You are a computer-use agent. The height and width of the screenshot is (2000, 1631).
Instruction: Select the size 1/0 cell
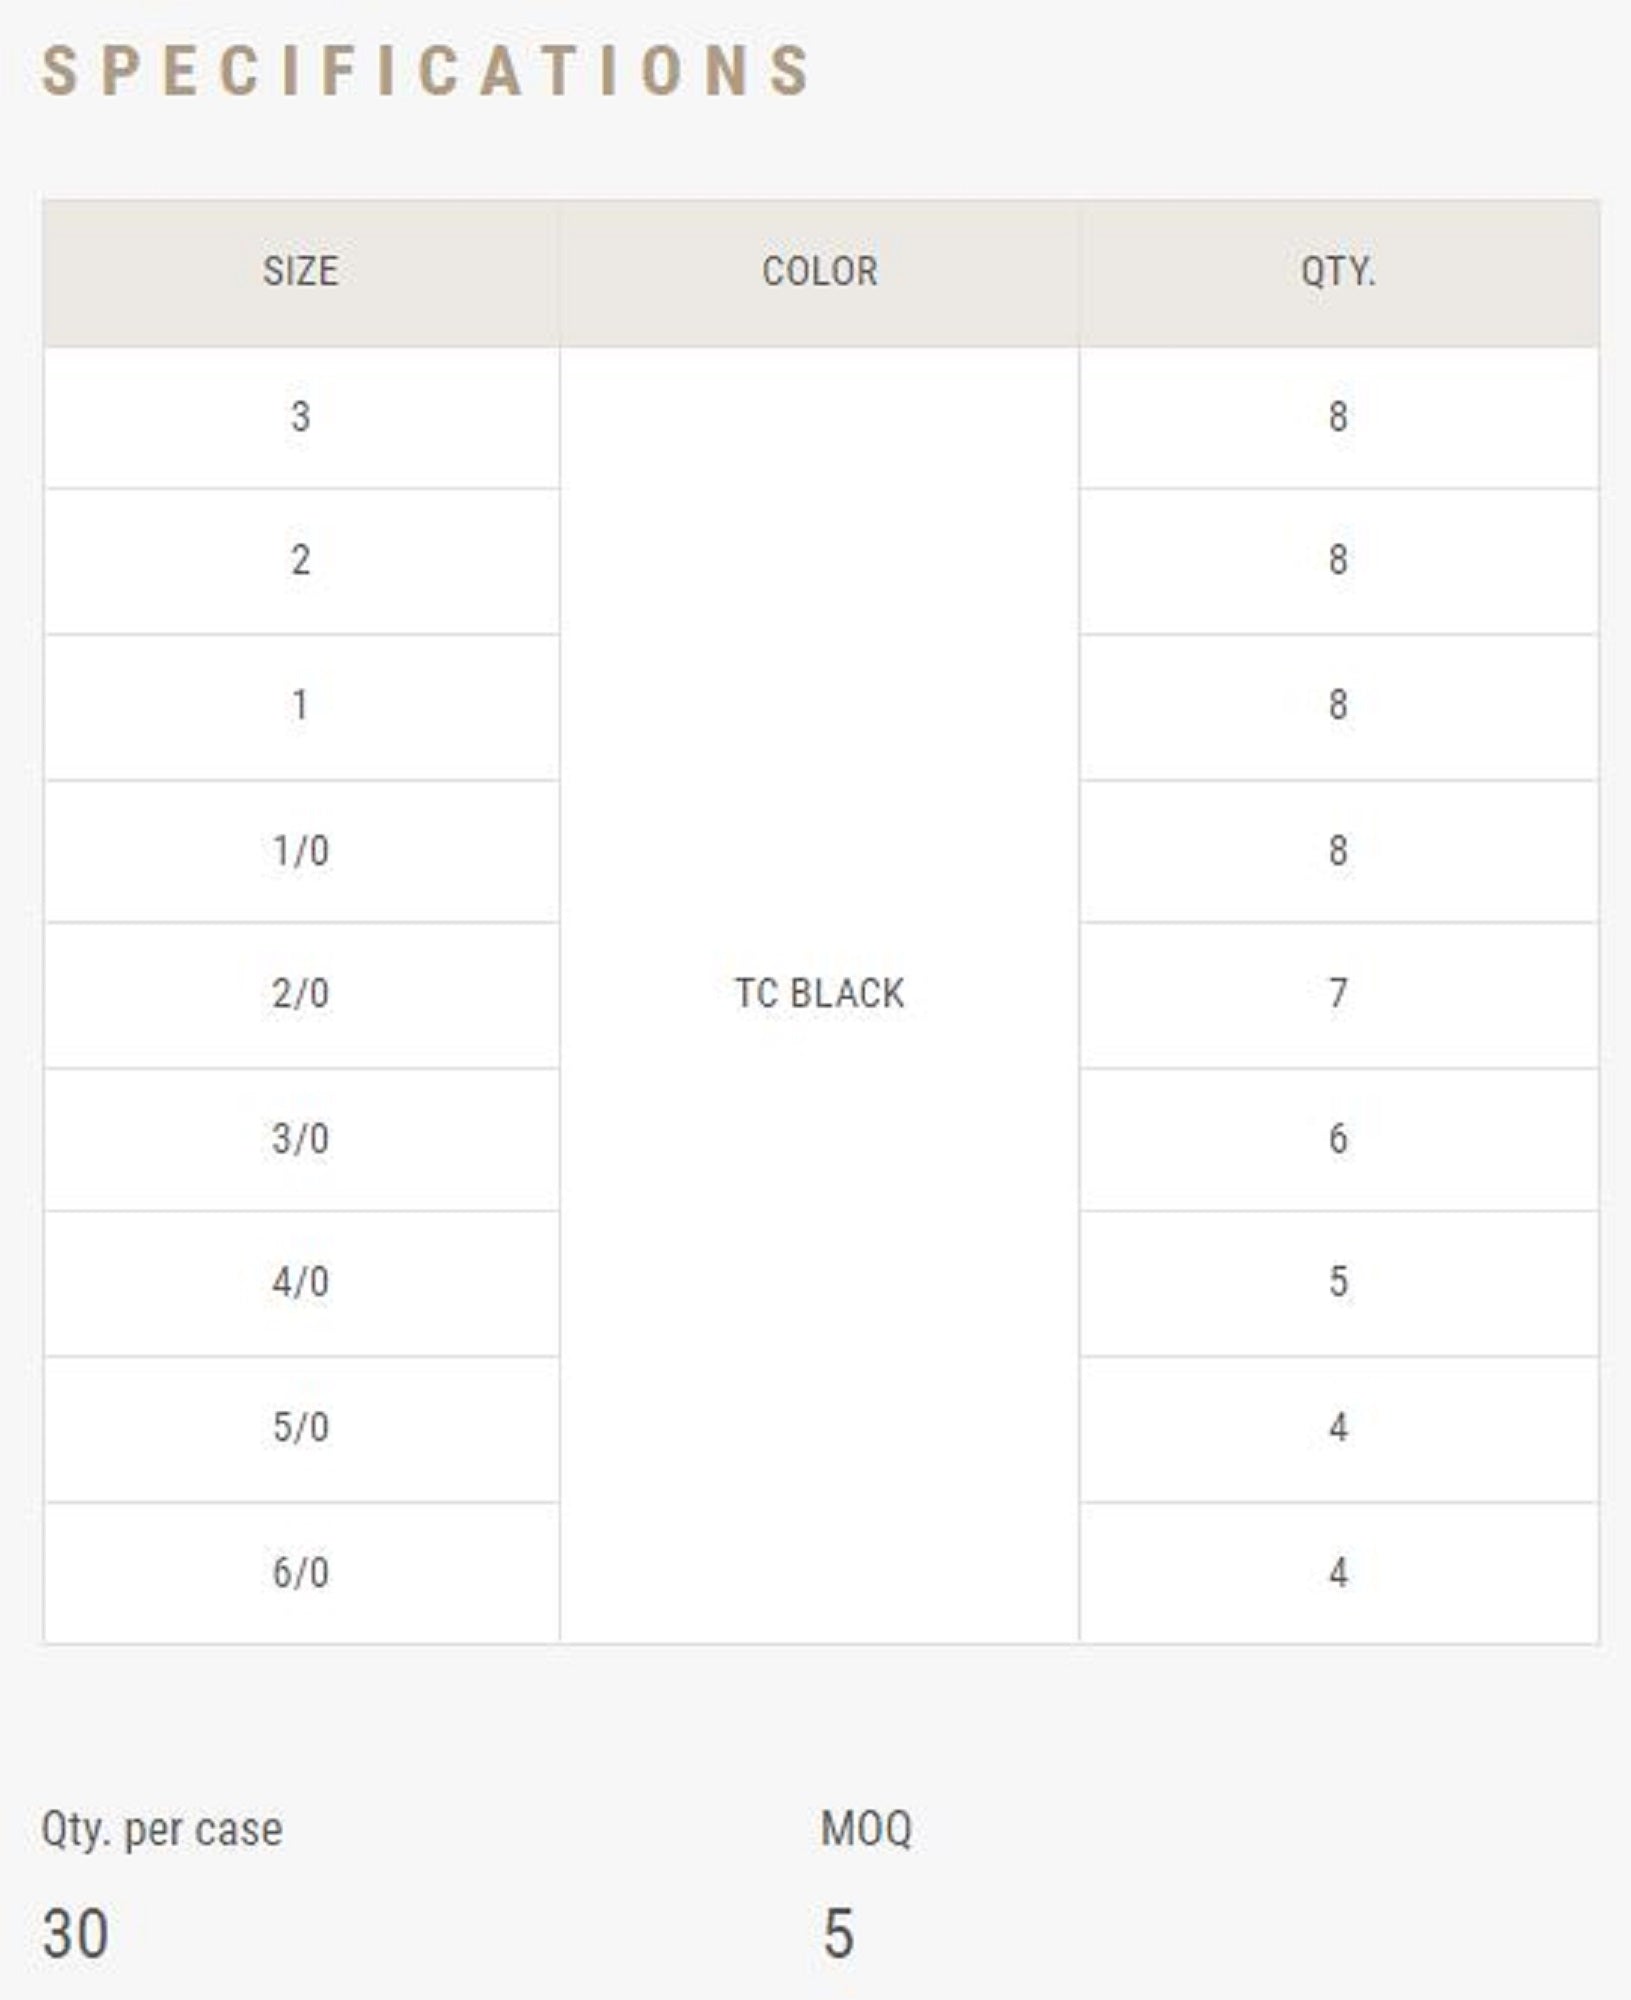tap(300, 851)
